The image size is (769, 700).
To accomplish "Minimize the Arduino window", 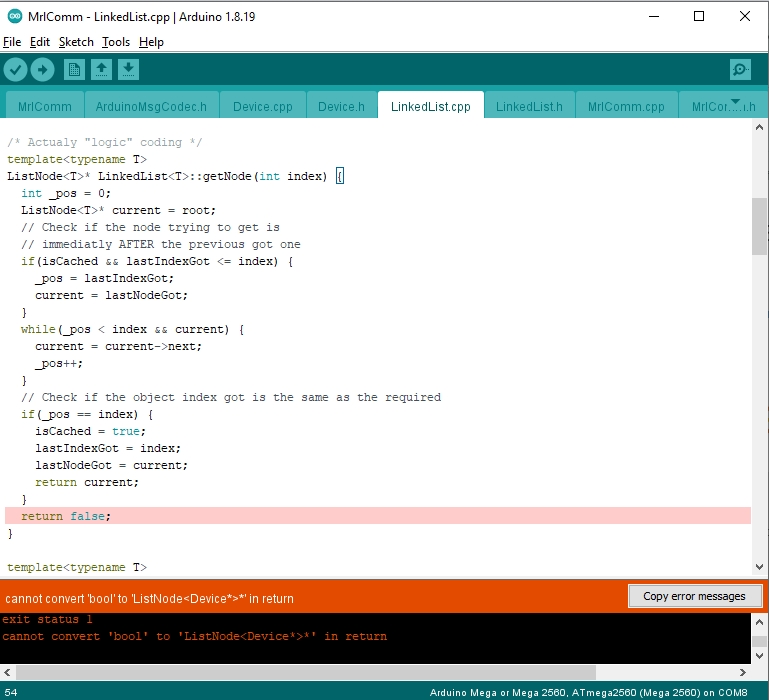I will pos(654,16).
